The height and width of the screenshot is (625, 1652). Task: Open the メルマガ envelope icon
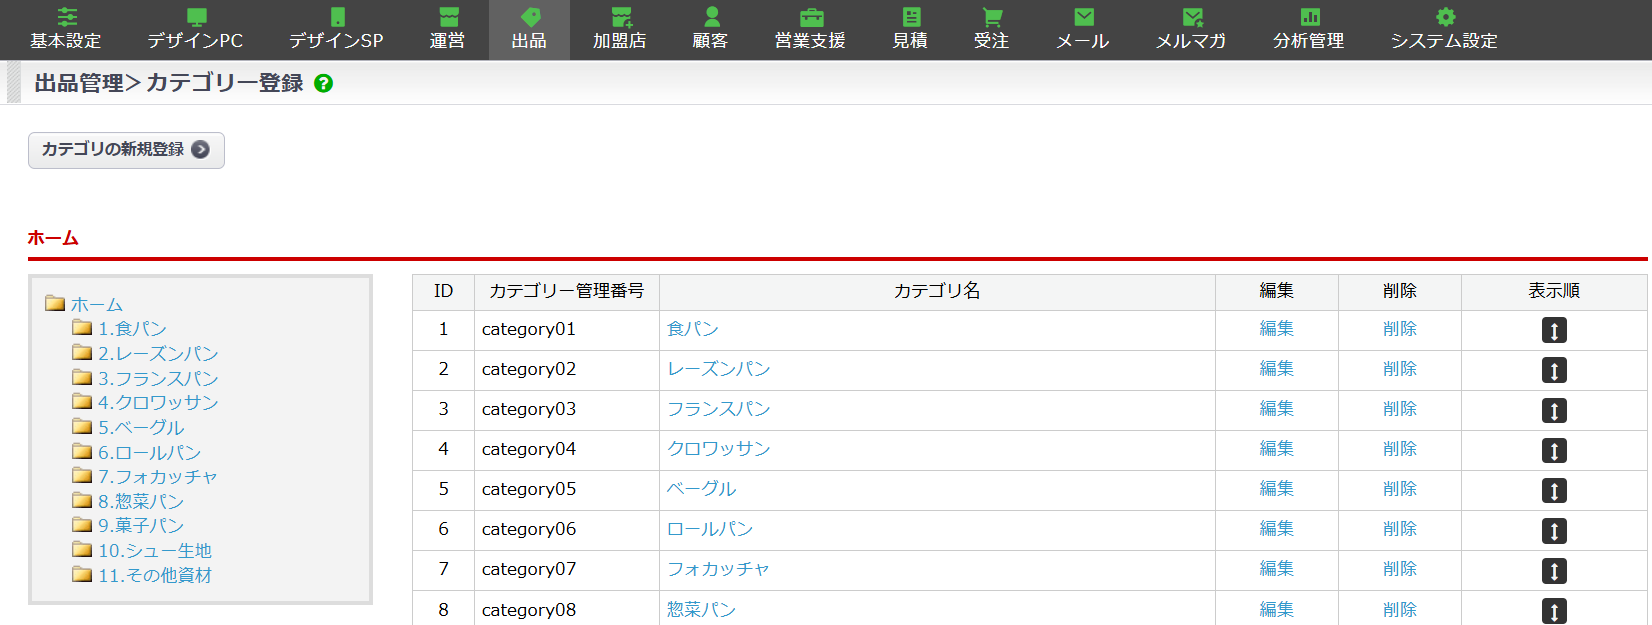click(x=1192, y=17)
